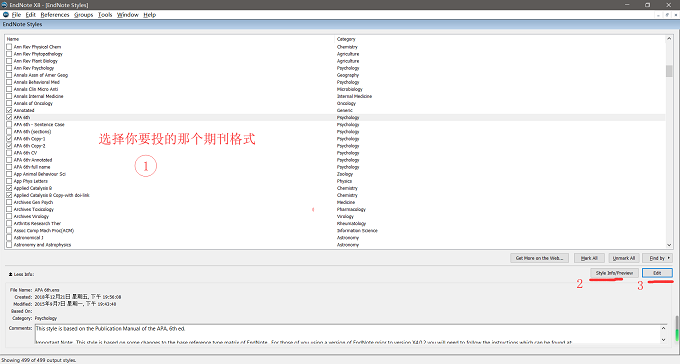680x364 pixels.
Task: Click the styles list scroll-down arrow
Action: pyautogui.click(x=669, y=245)
